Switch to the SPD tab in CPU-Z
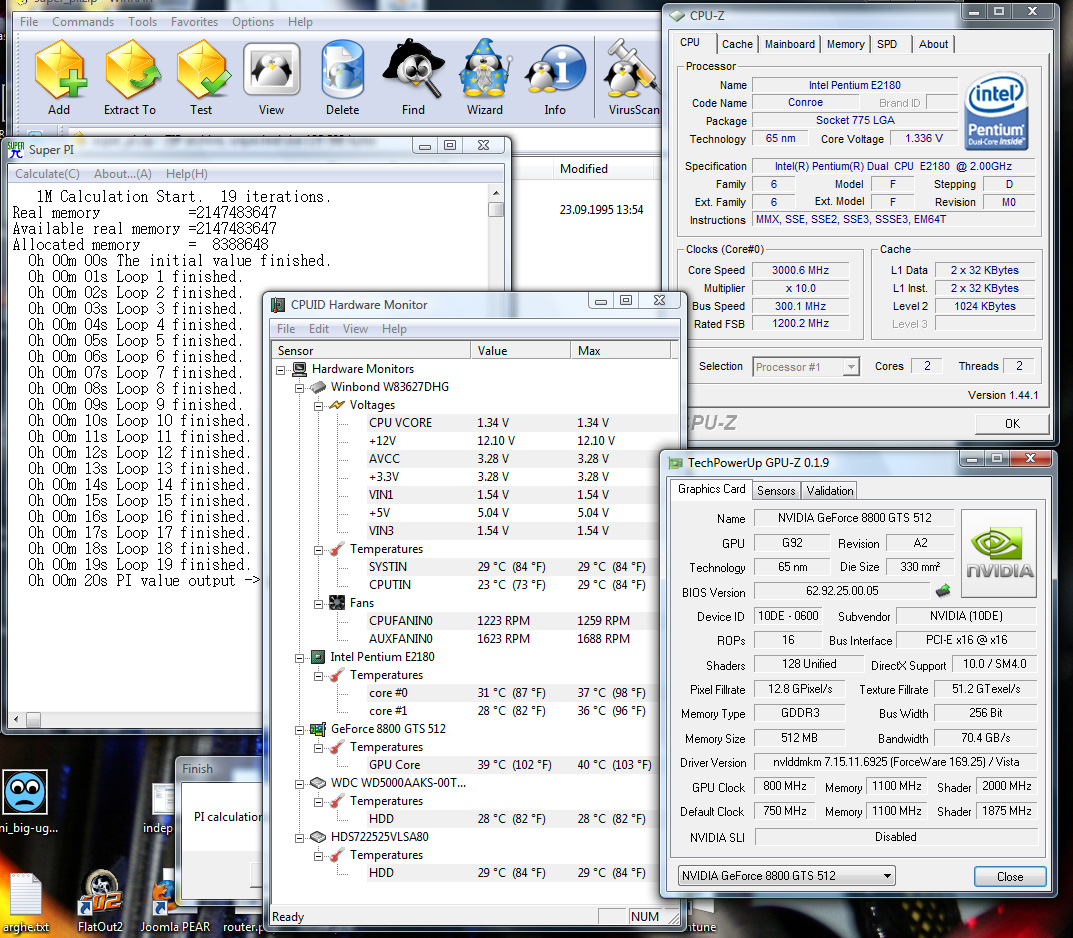 pos(887,44)
